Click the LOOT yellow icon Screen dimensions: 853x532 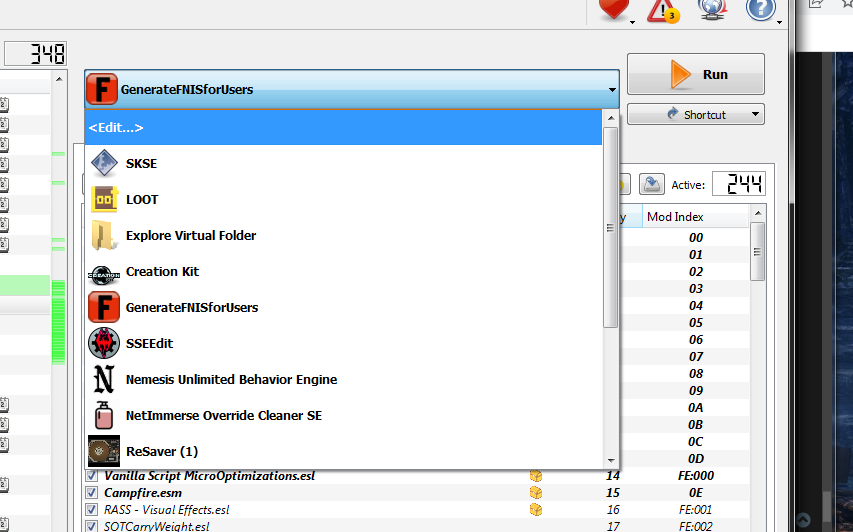(104, 199)
